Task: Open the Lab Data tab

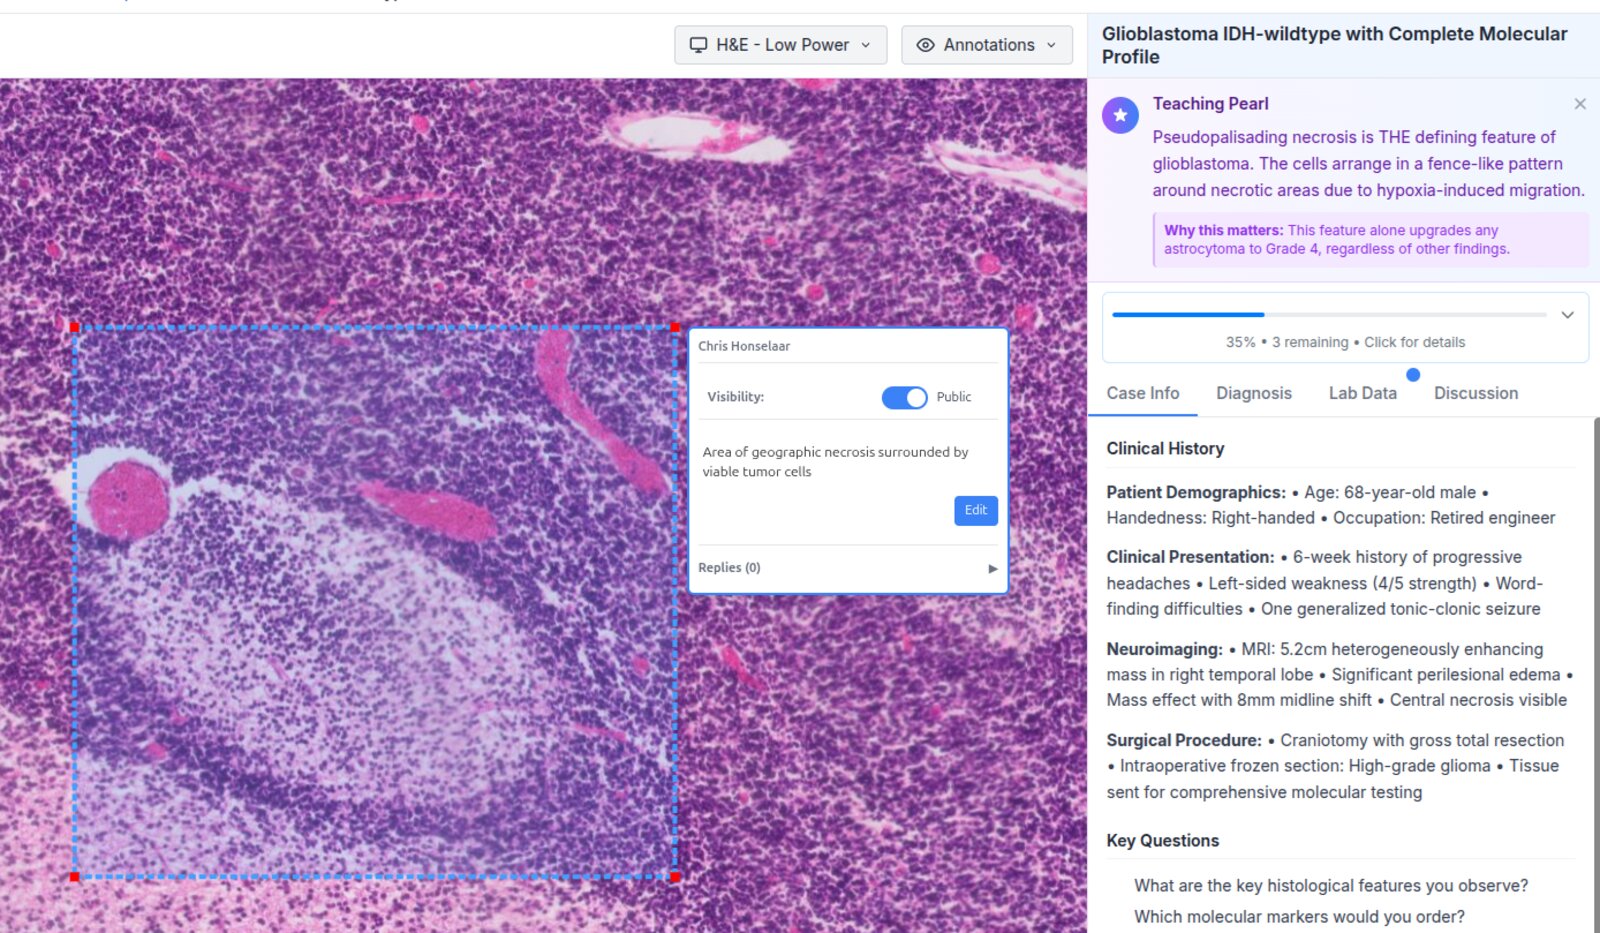Action: point(1362,393)
